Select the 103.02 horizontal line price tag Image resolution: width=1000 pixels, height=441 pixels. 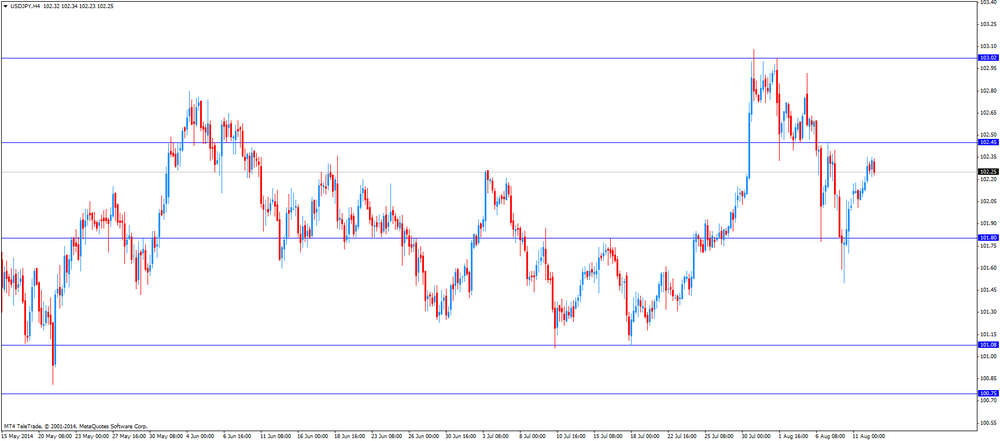pos(987,57)
